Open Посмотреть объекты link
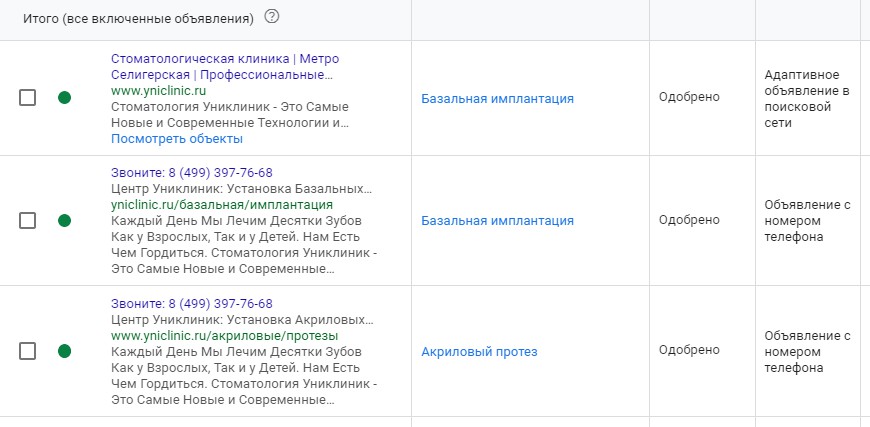This screenshot has width=870, height=427. click(x=177, y=139)
